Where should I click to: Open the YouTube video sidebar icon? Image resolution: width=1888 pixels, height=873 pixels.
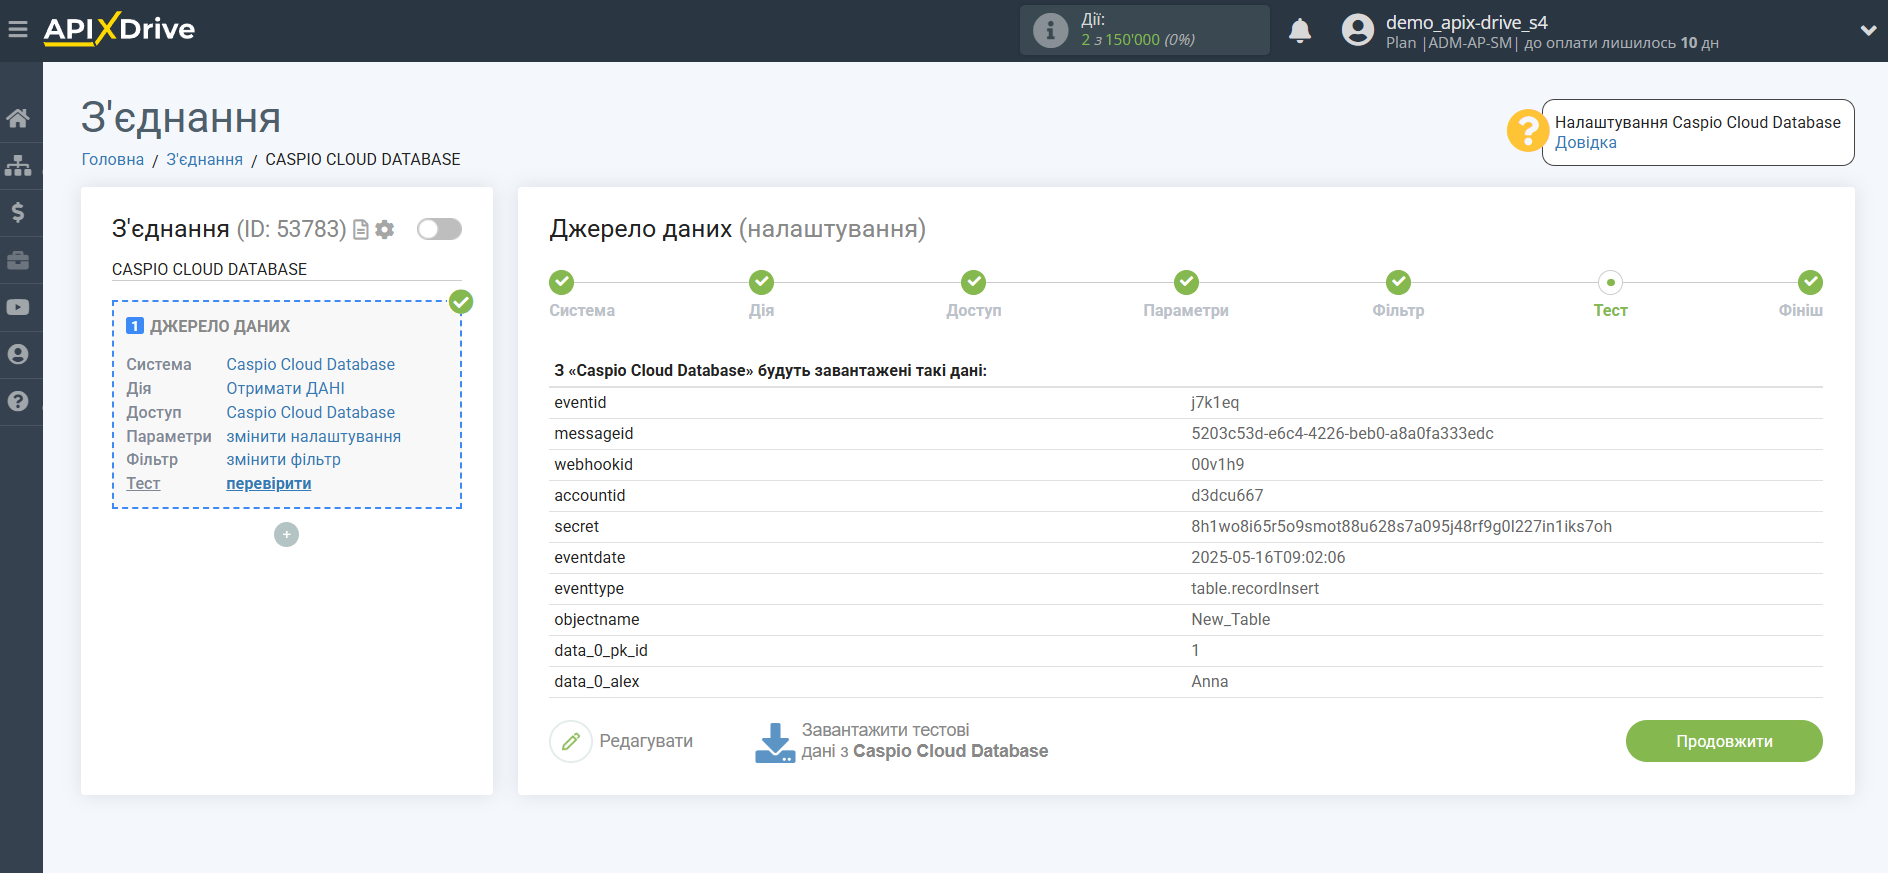pyautogui.click(x=18, y=307)
